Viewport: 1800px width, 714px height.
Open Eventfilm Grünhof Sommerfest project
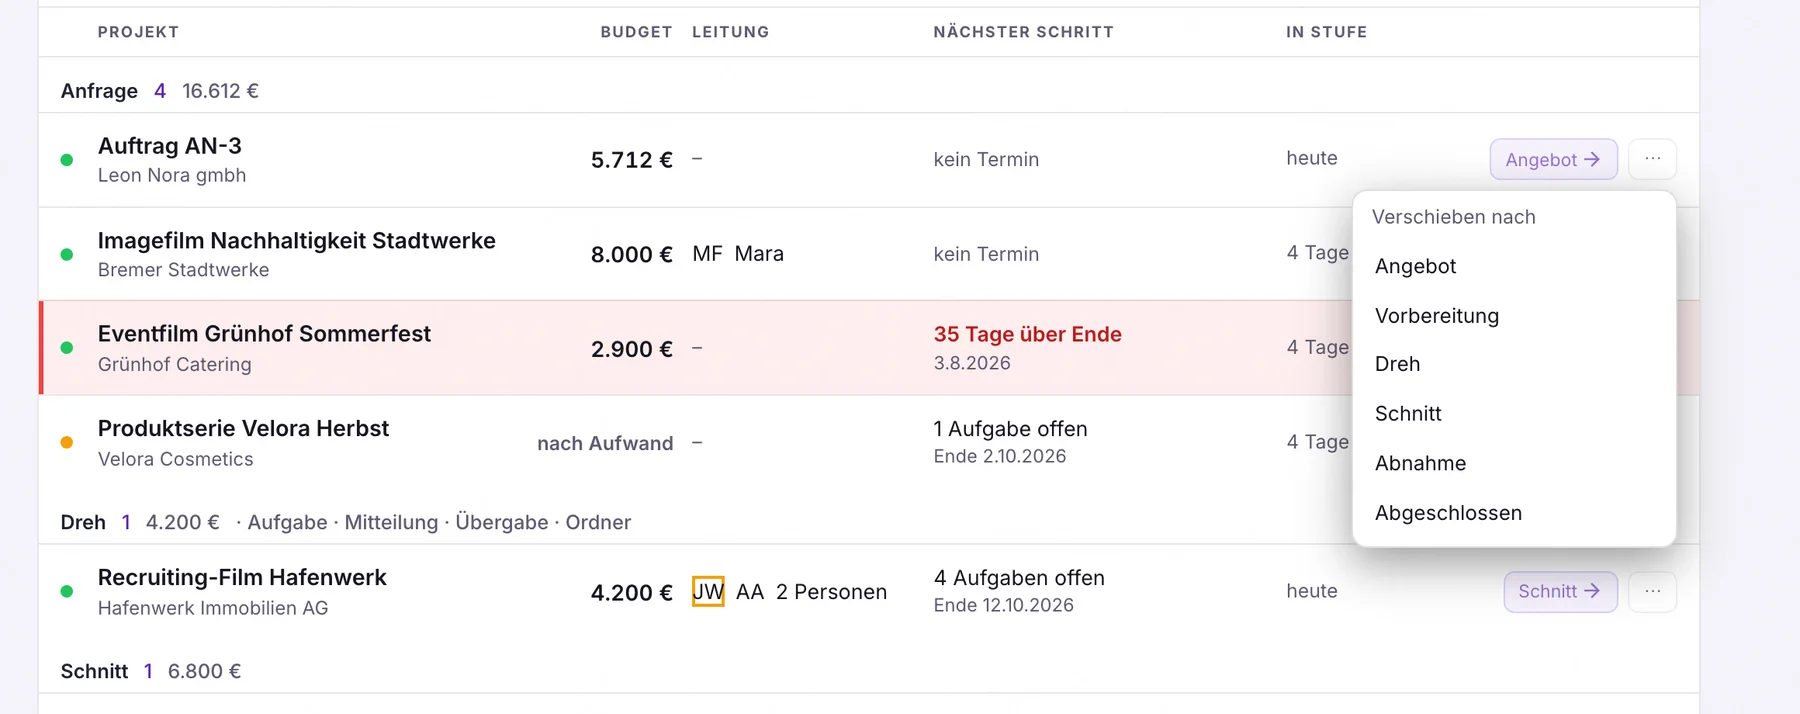click(264, 334)
